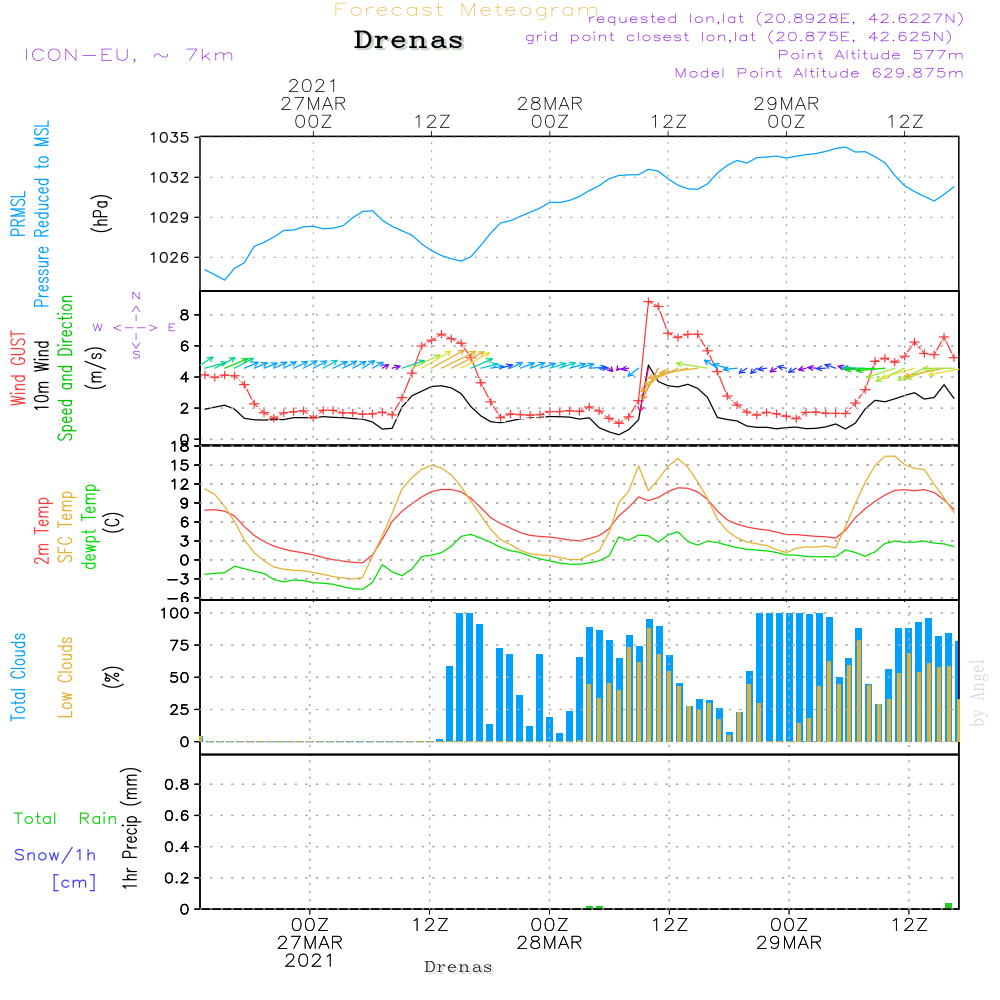Screen dimensions: 1000x1000
Task: Click the 'PRMSL' axis label
Action: [18, 214]
